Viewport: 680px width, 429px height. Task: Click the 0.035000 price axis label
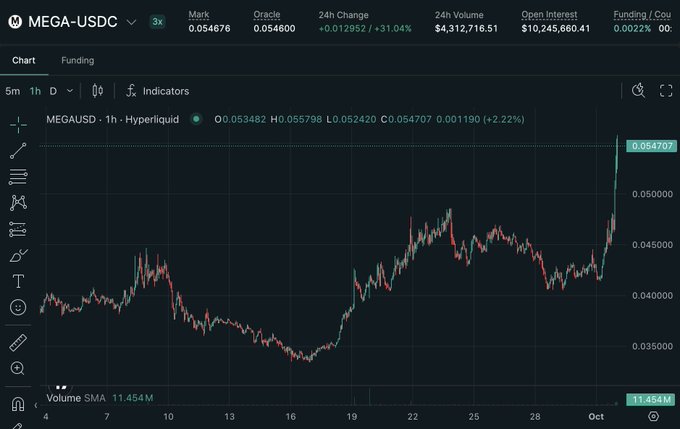[x=652, y=347]
